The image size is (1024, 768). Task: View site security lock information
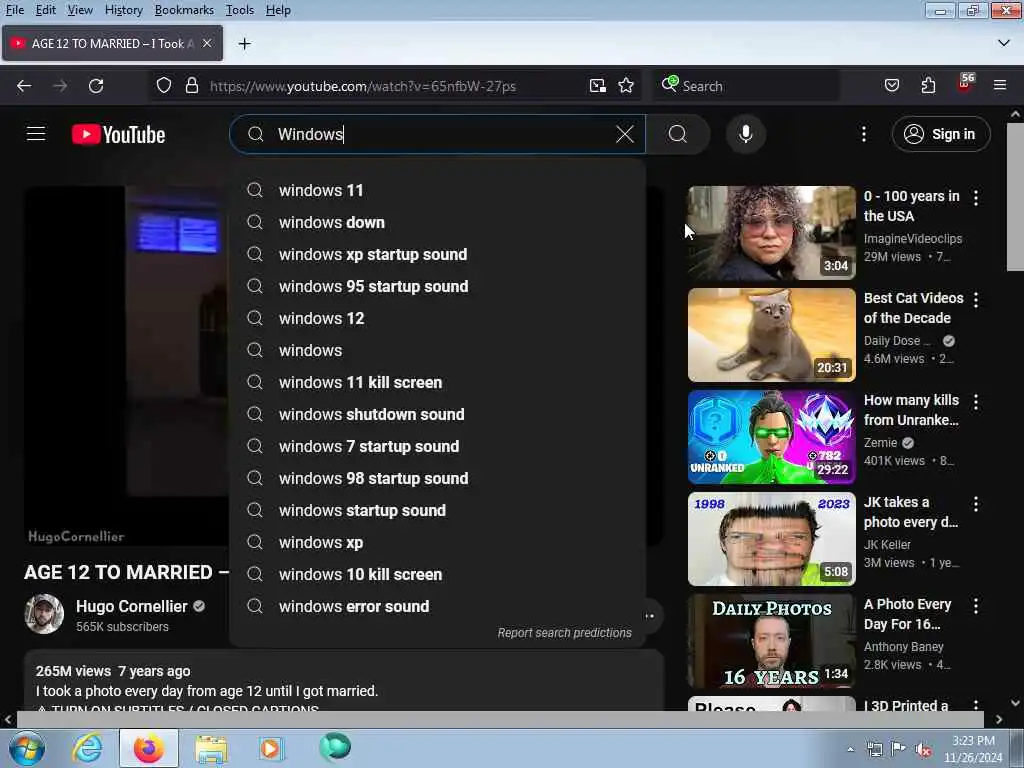coord(191,86)
